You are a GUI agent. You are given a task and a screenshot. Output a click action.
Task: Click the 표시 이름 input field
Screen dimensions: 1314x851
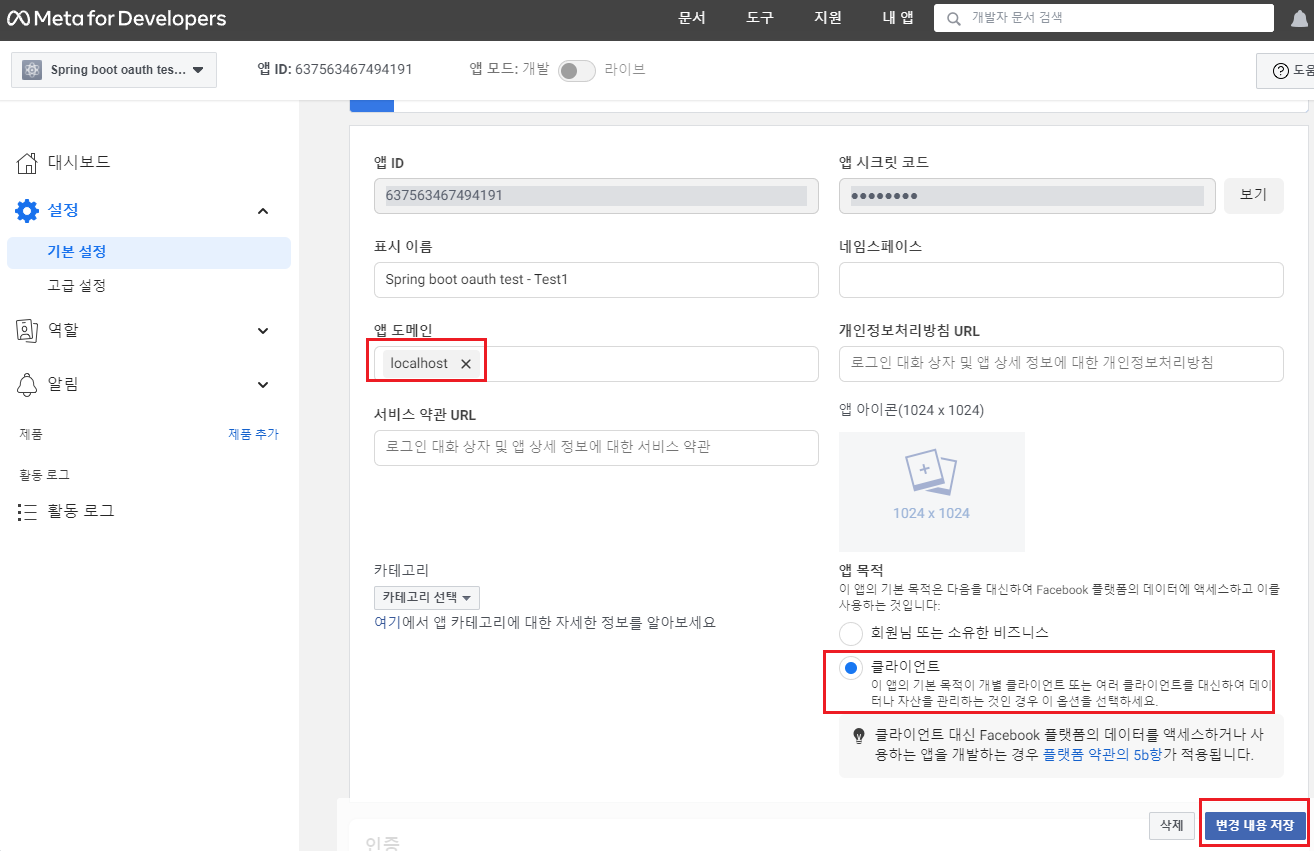(x=596, y=280)
